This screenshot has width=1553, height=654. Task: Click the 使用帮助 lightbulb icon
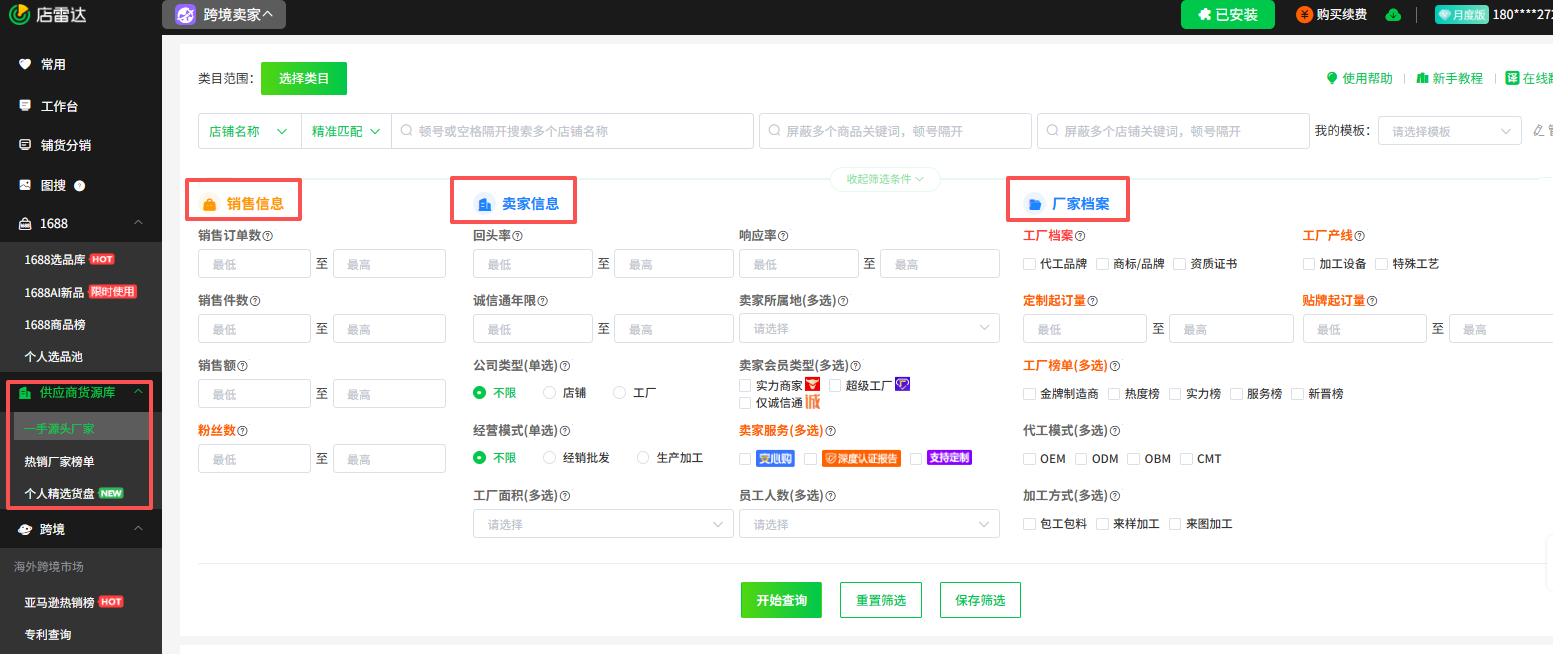[x=1332, y=78]
